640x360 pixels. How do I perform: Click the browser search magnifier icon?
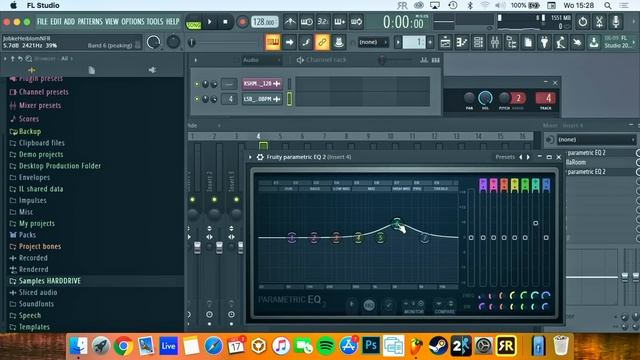coord(29,59)
